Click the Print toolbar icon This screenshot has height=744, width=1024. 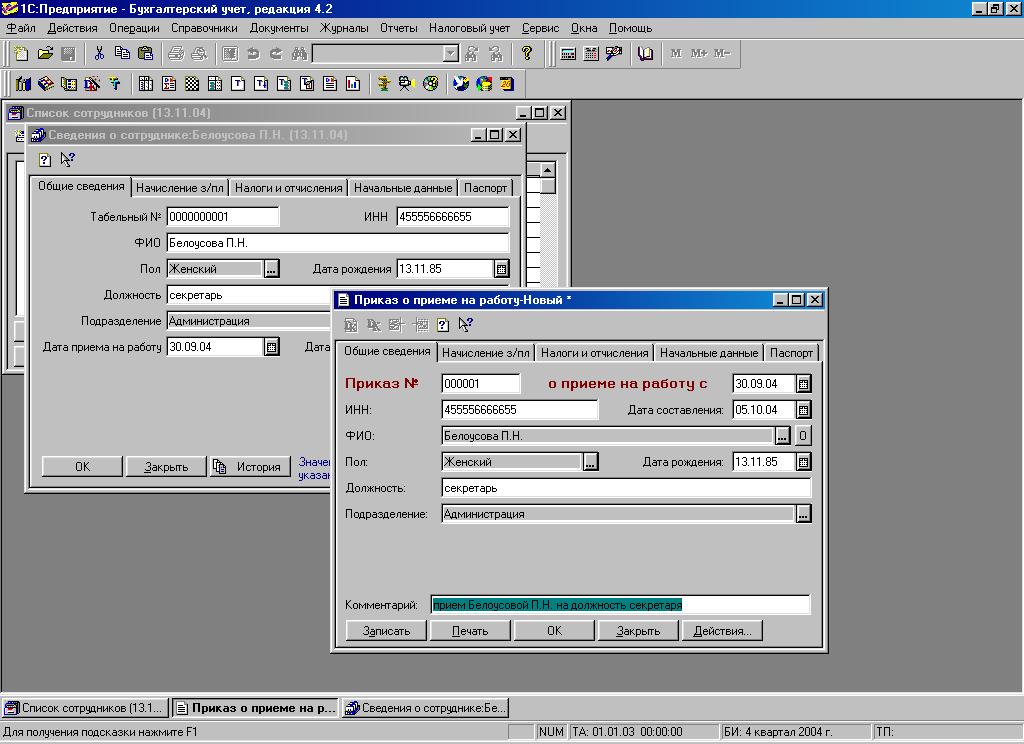[x=176, y=54]
